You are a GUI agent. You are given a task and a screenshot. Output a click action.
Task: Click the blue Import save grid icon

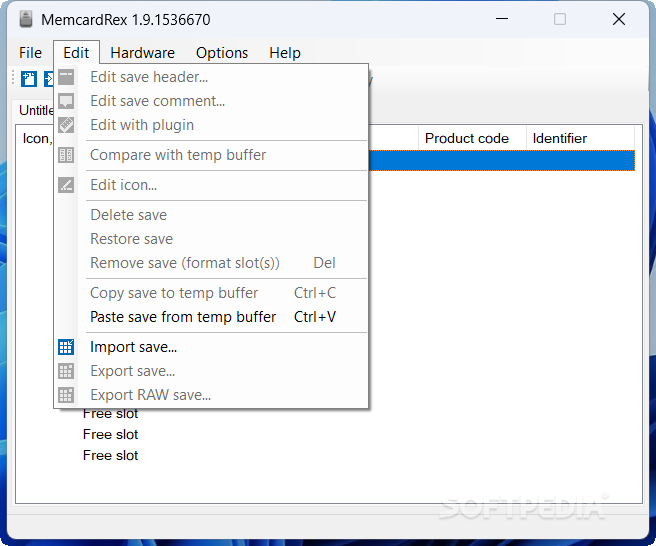(x=66, y=347)
